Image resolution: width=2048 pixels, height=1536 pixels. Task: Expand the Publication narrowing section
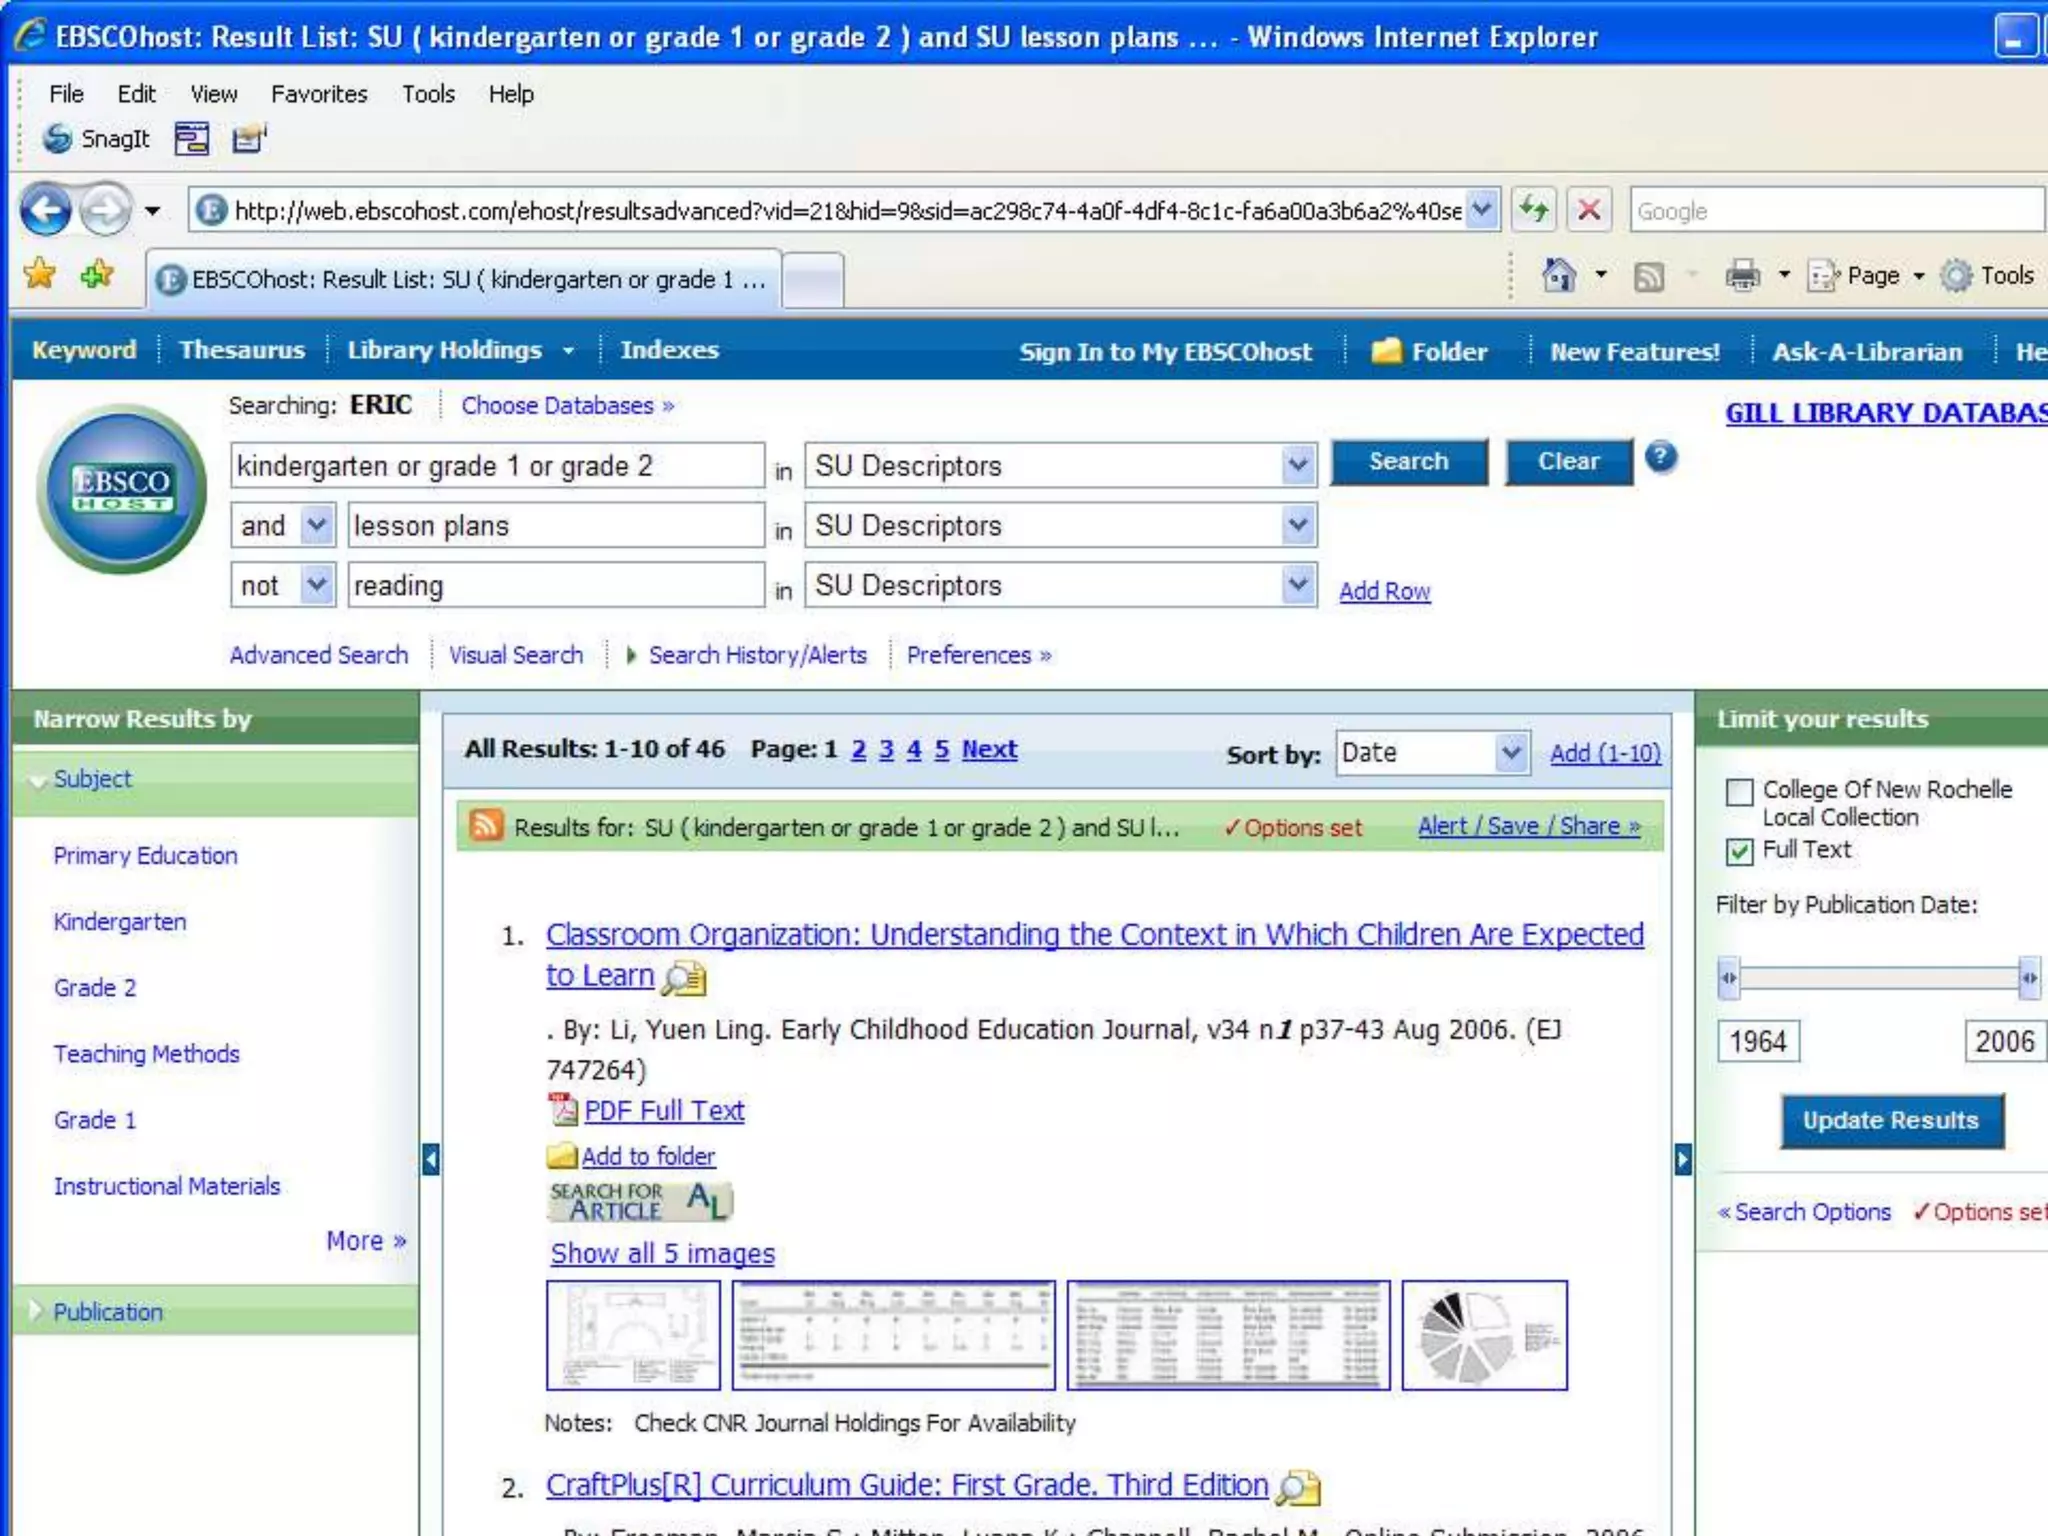click(107, 1312)
